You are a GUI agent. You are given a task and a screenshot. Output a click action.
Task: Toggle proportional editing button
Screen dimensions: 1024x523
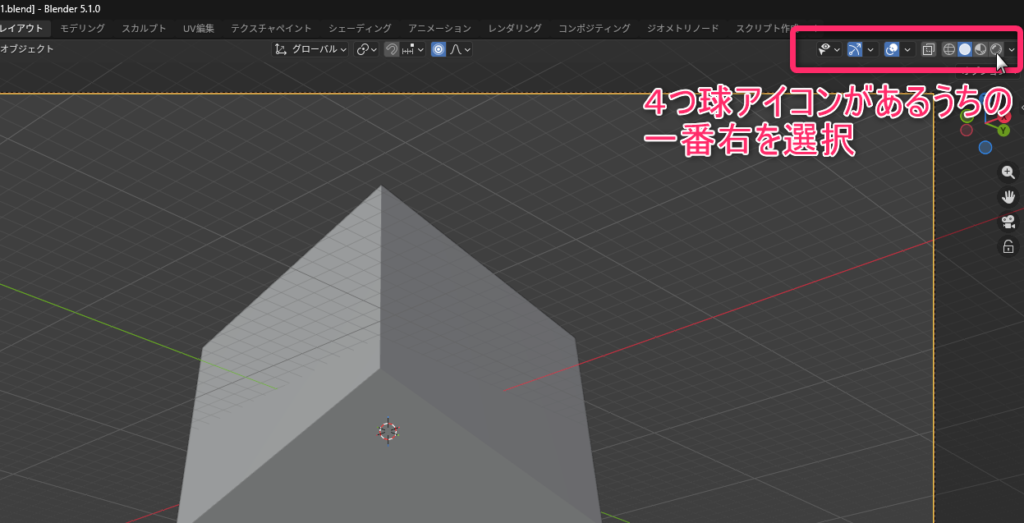[x=438, y=49]
